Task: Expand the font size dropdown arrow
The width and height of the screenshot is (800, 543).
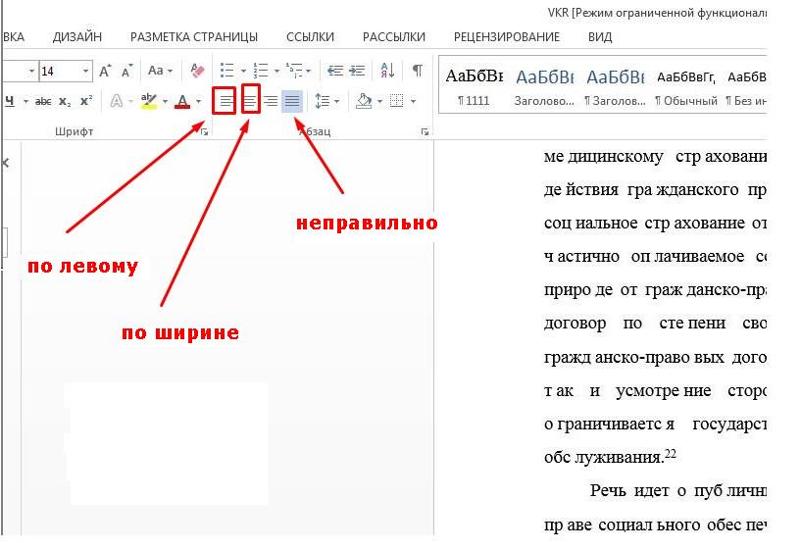Action: pyautogui.click(x=86, y=71)
